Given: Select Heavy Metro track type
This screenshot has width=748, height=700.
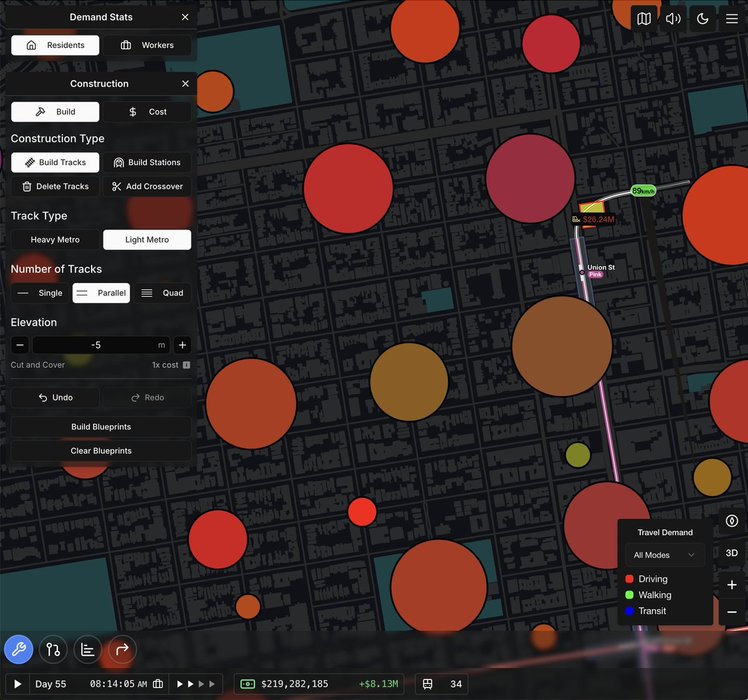Looking at the screenshot, I should [x=56, y=240].
